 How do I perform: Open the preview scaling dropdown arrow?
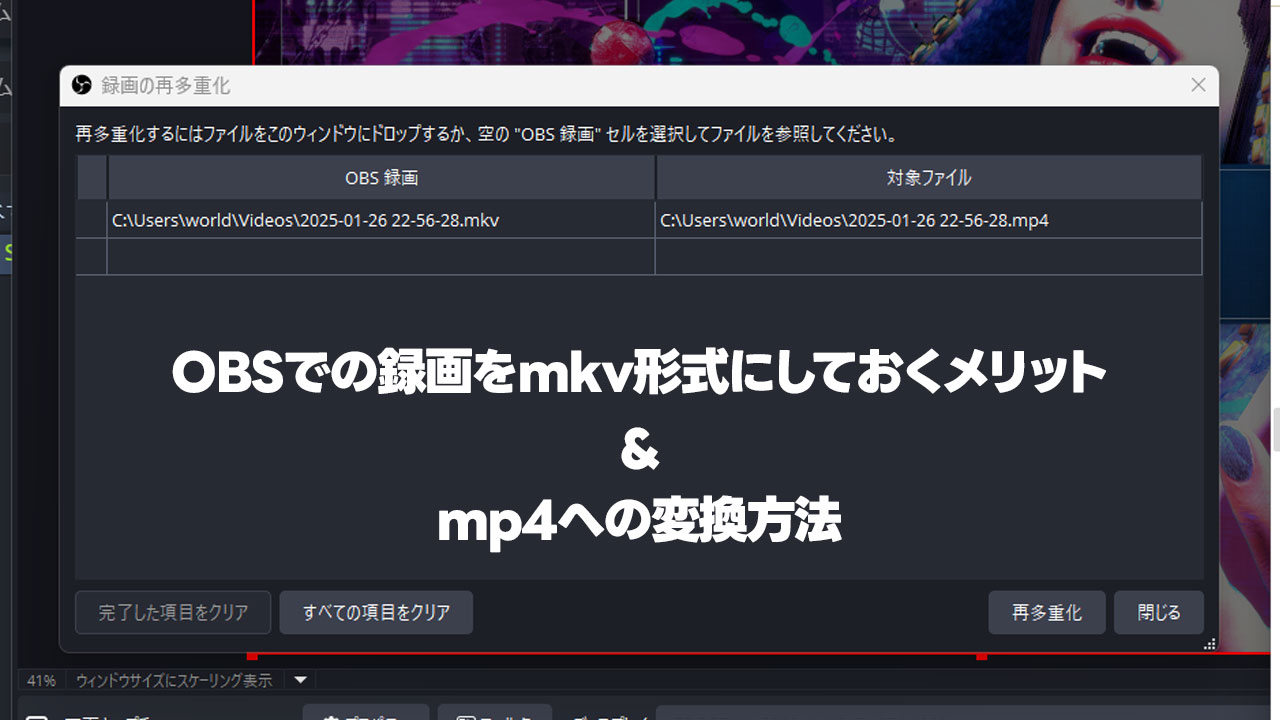pos(300,681)
